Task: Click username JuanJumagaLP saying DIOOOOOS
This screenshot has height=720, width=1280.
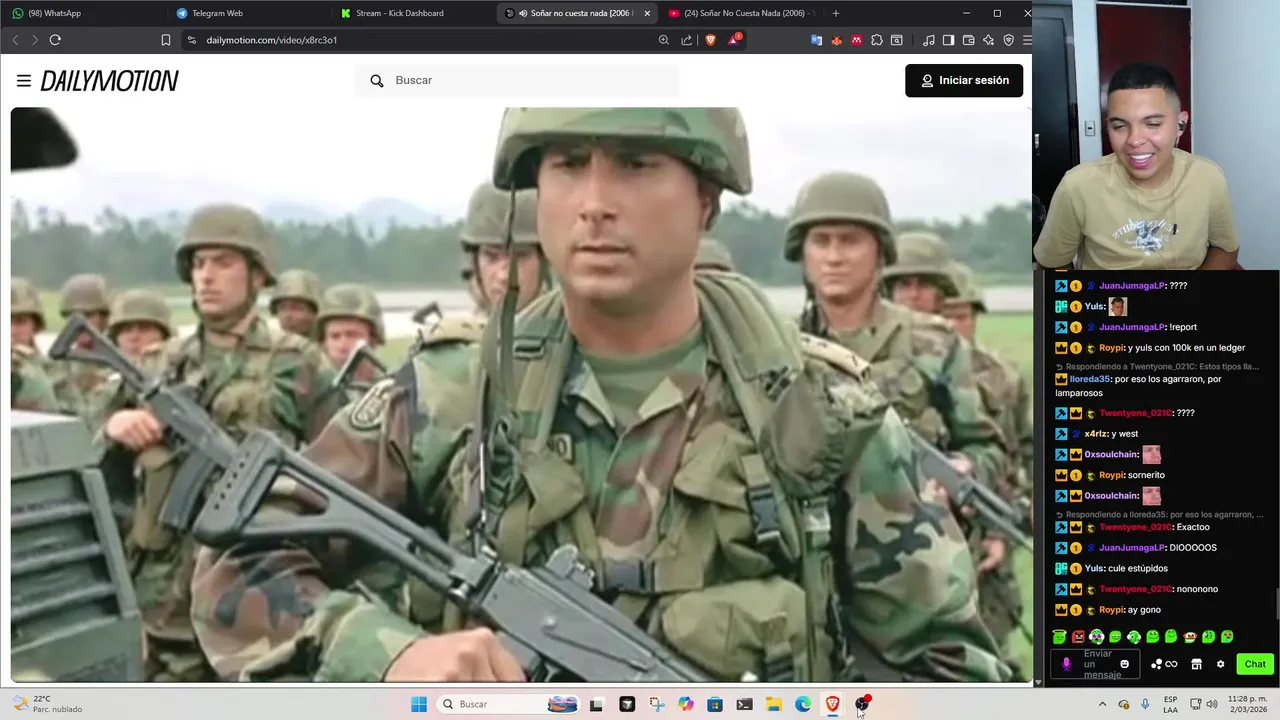Action: tap(1131, 548)
